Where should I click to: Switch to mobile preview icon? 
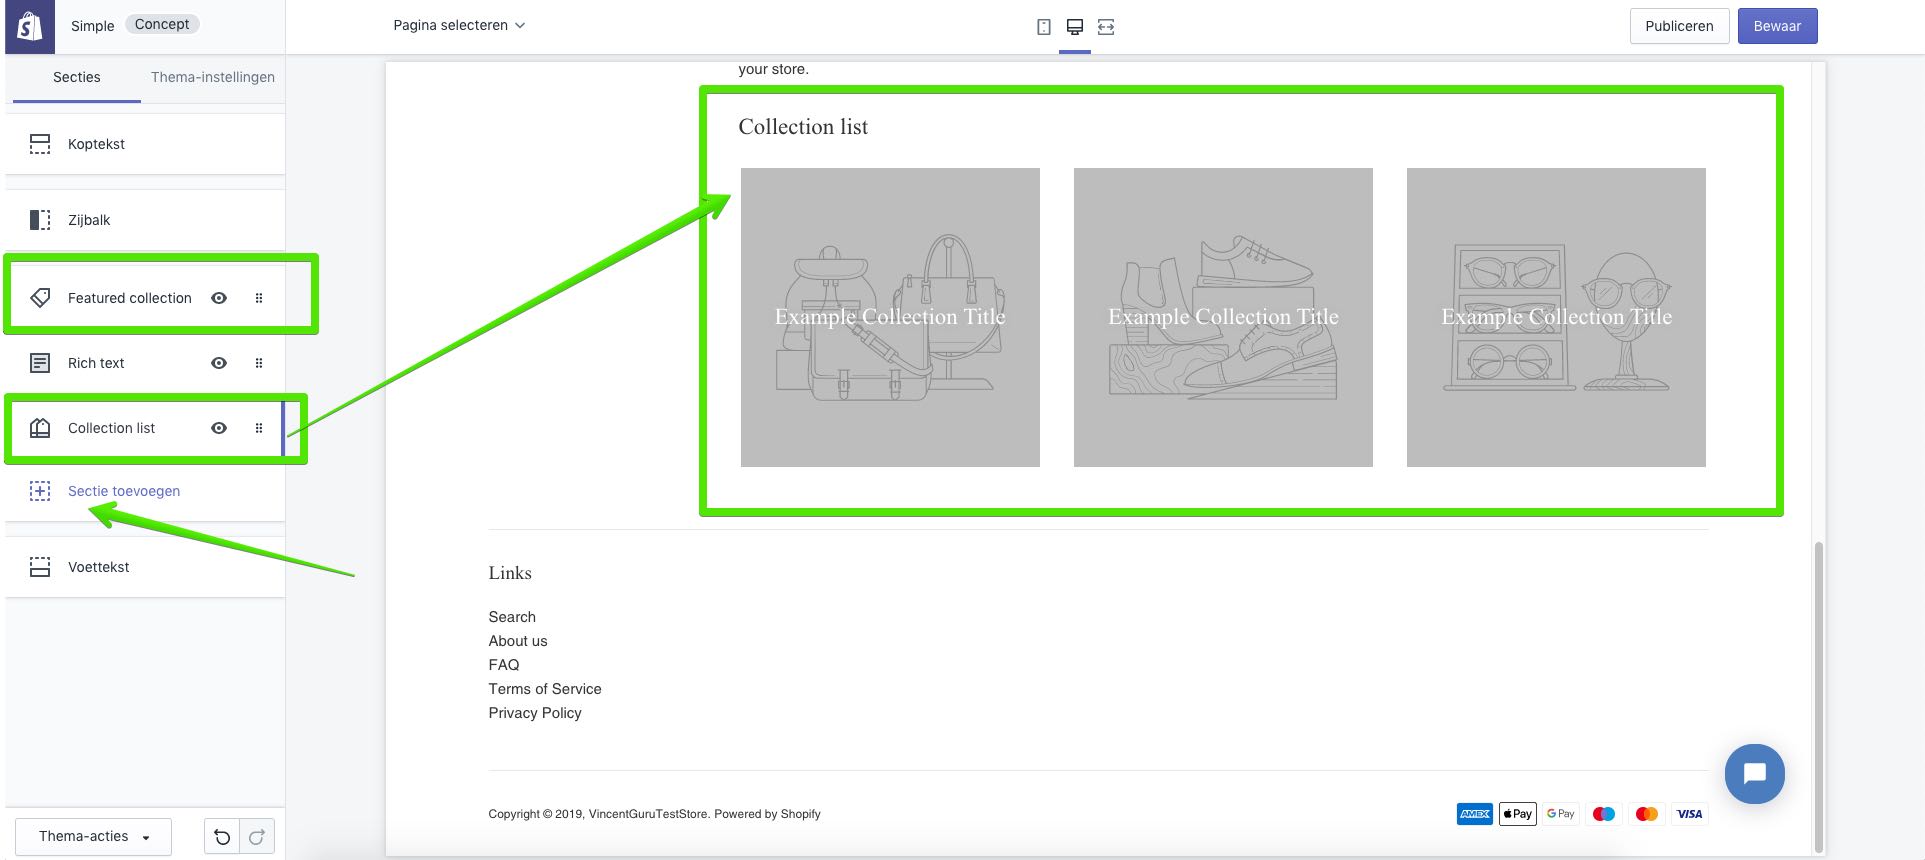[x=1044, y=27]
